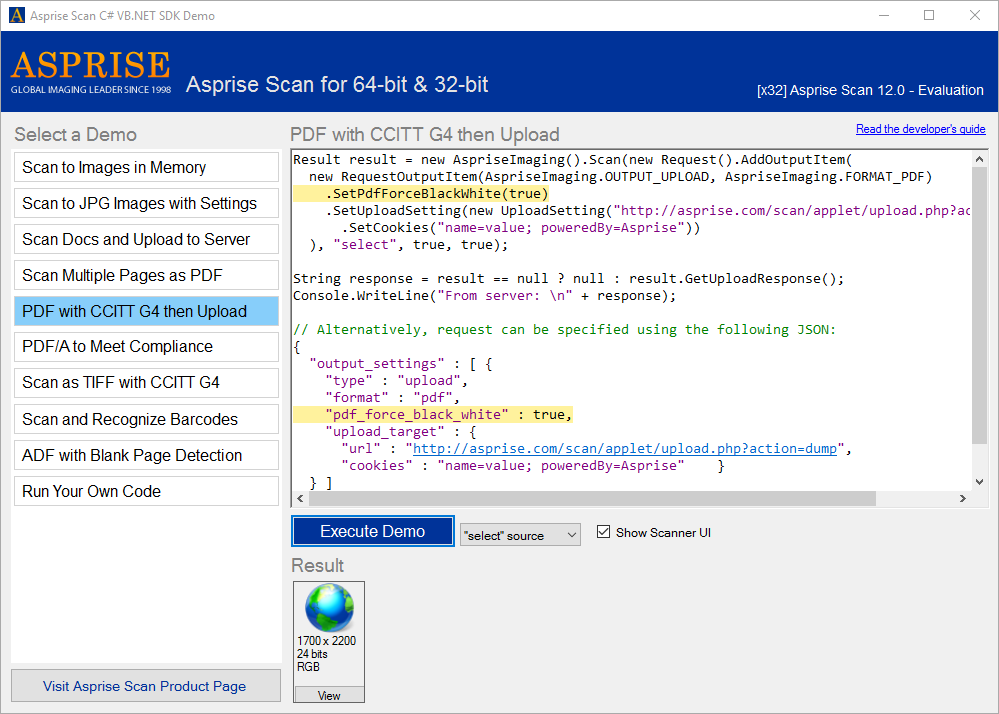Image resolution: width=999 pixels, height=714 pixels.
Task: Select the Scan as TIFF with CCITT G4 demo
Action: tap(145, 383)
